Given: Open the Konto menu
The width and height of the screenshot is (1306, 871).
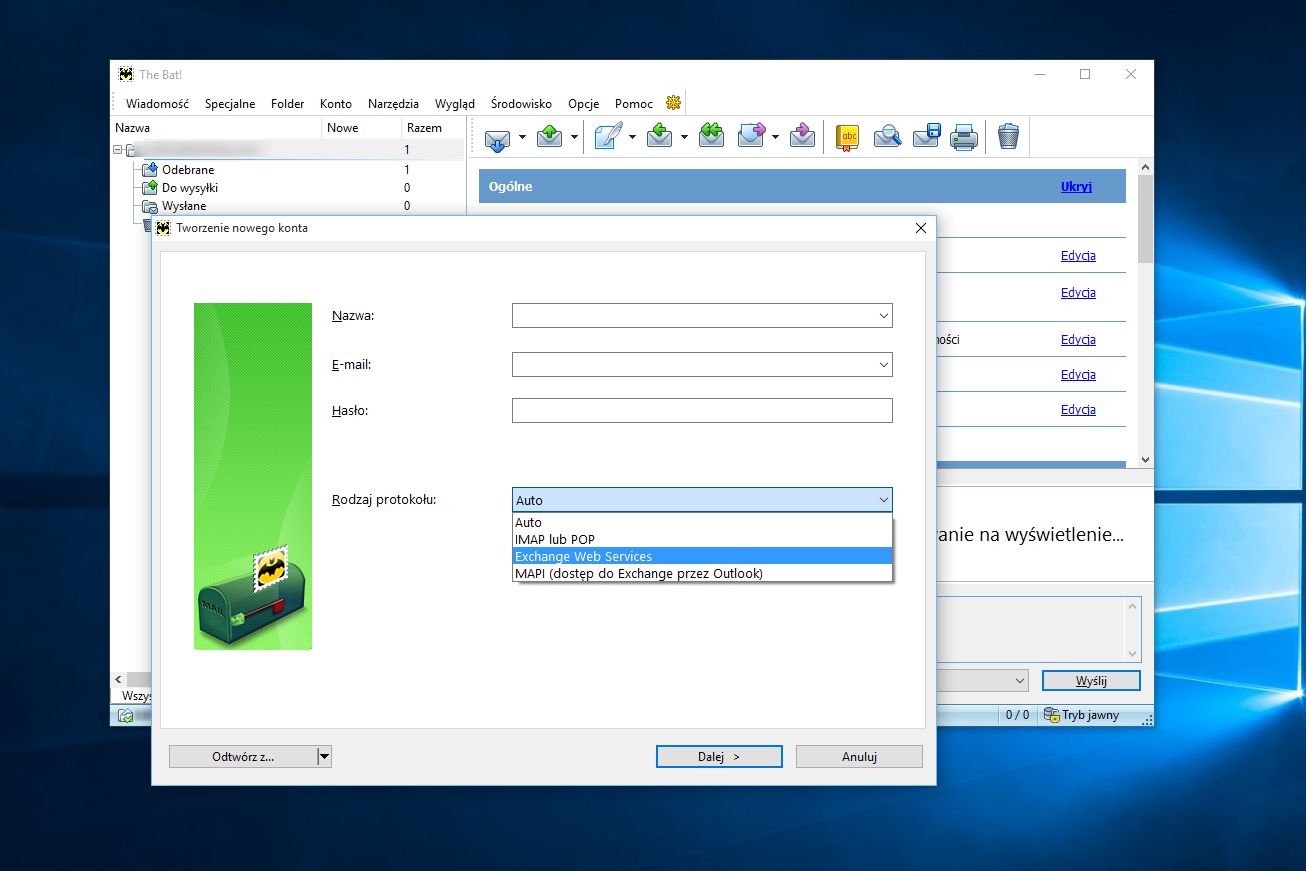Looking at the screenshot, I should pos(336,104).
